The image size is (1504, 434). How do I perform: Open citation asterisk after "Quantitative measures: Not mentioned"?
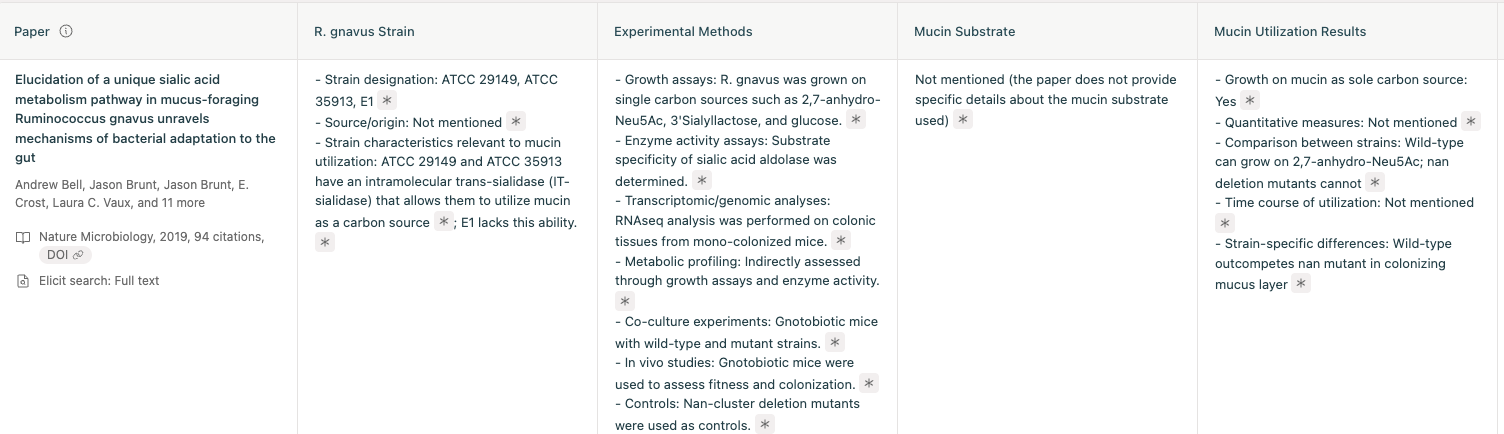(1470, 122)
